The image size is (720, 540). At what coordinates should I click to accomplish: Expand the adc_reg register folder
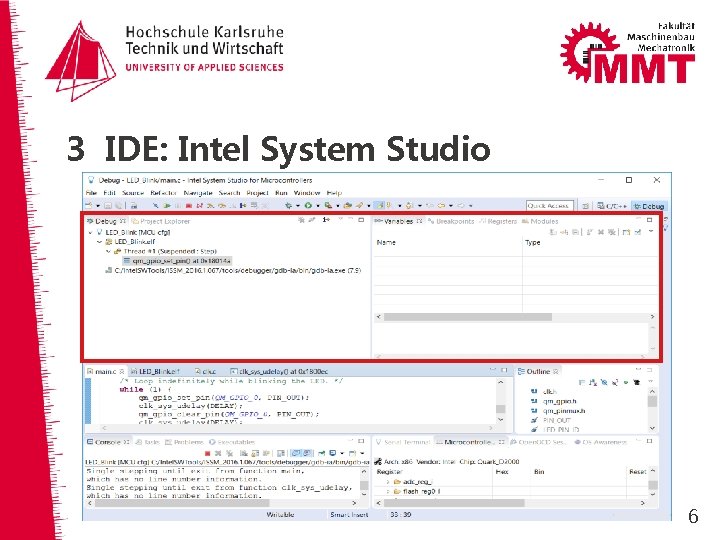(388, 482)
